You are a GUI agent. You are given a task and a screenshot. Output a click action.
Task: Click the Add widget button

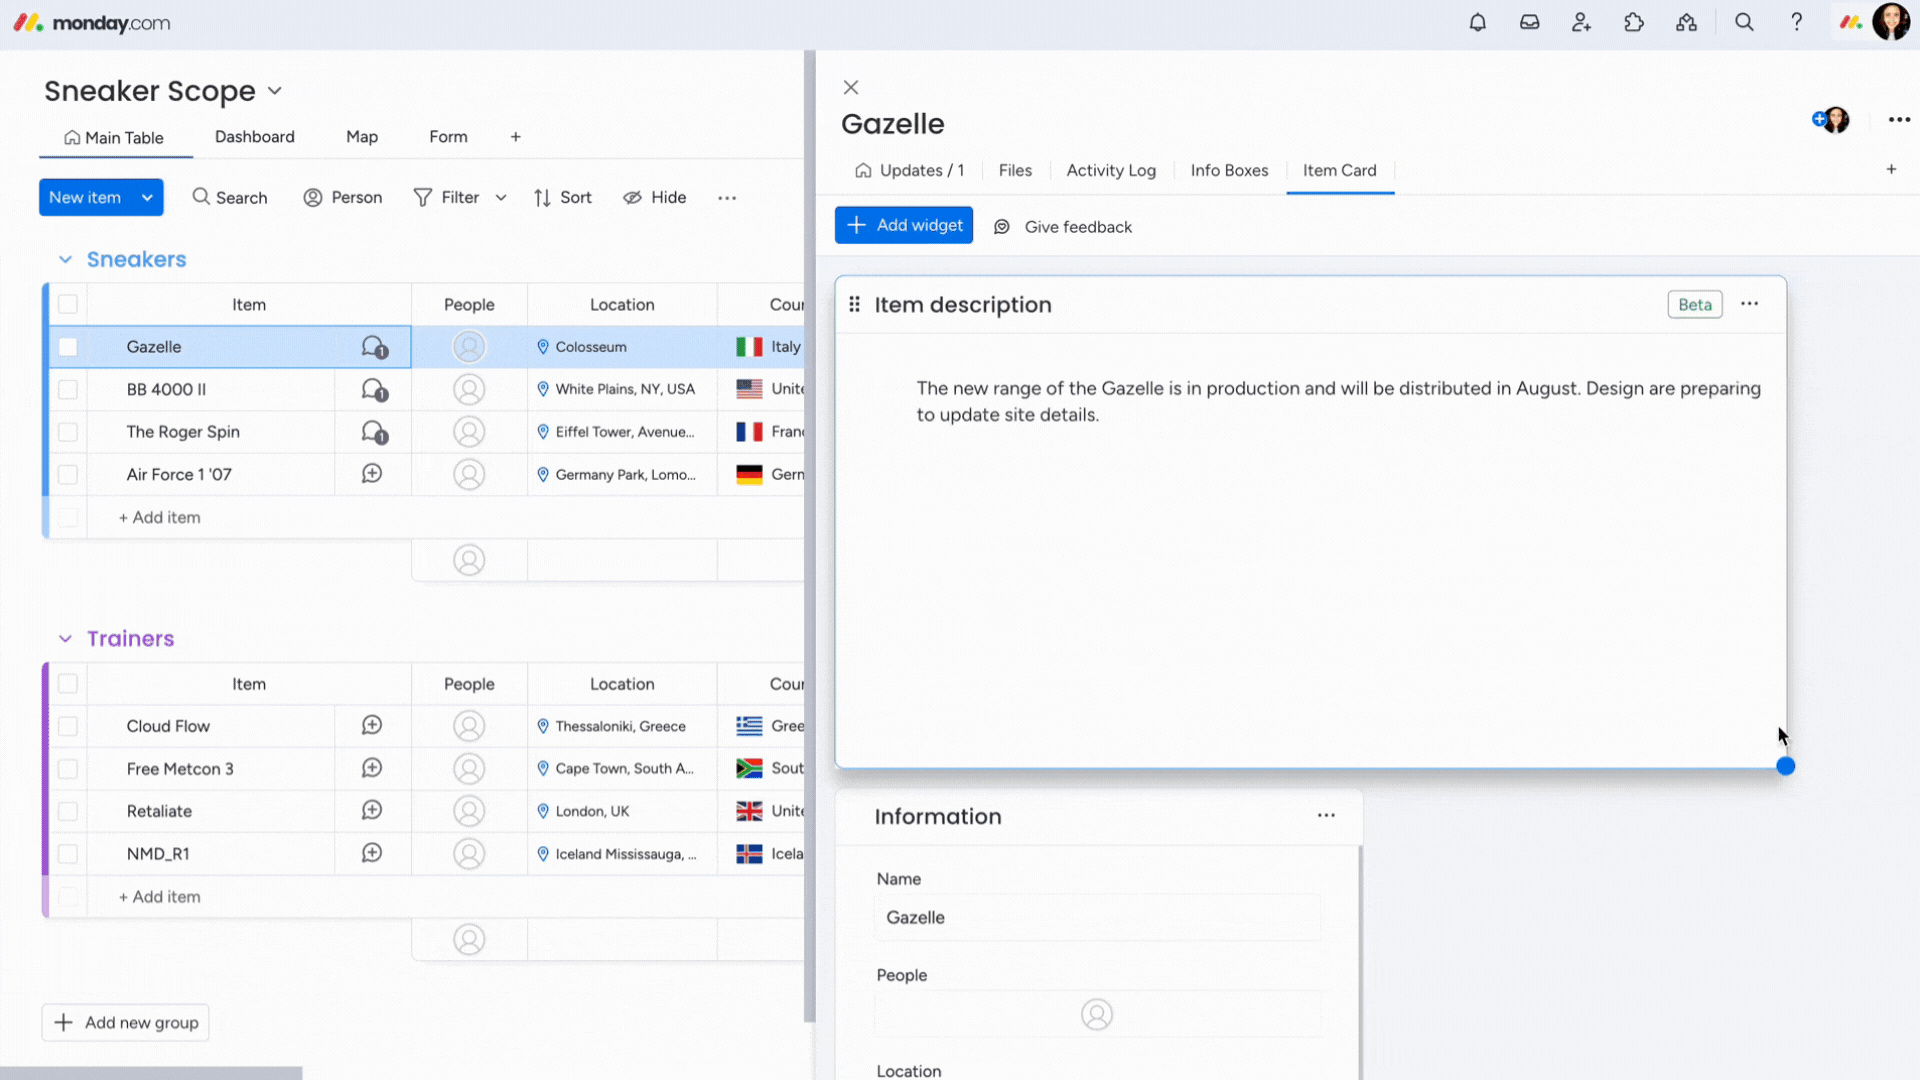click(x=904, y=226)
